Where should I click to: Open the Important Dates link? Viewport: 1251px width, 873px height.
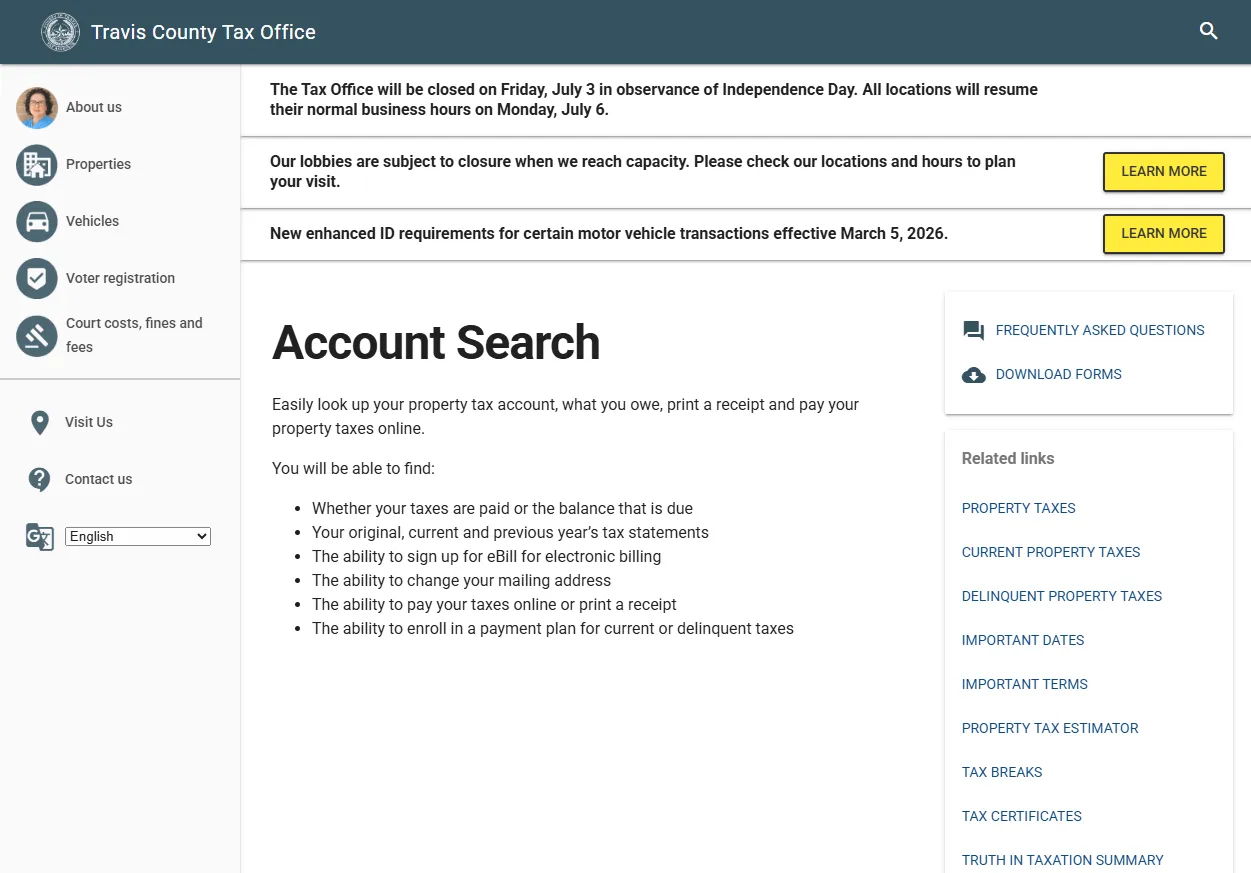(x=1023, y=640)
